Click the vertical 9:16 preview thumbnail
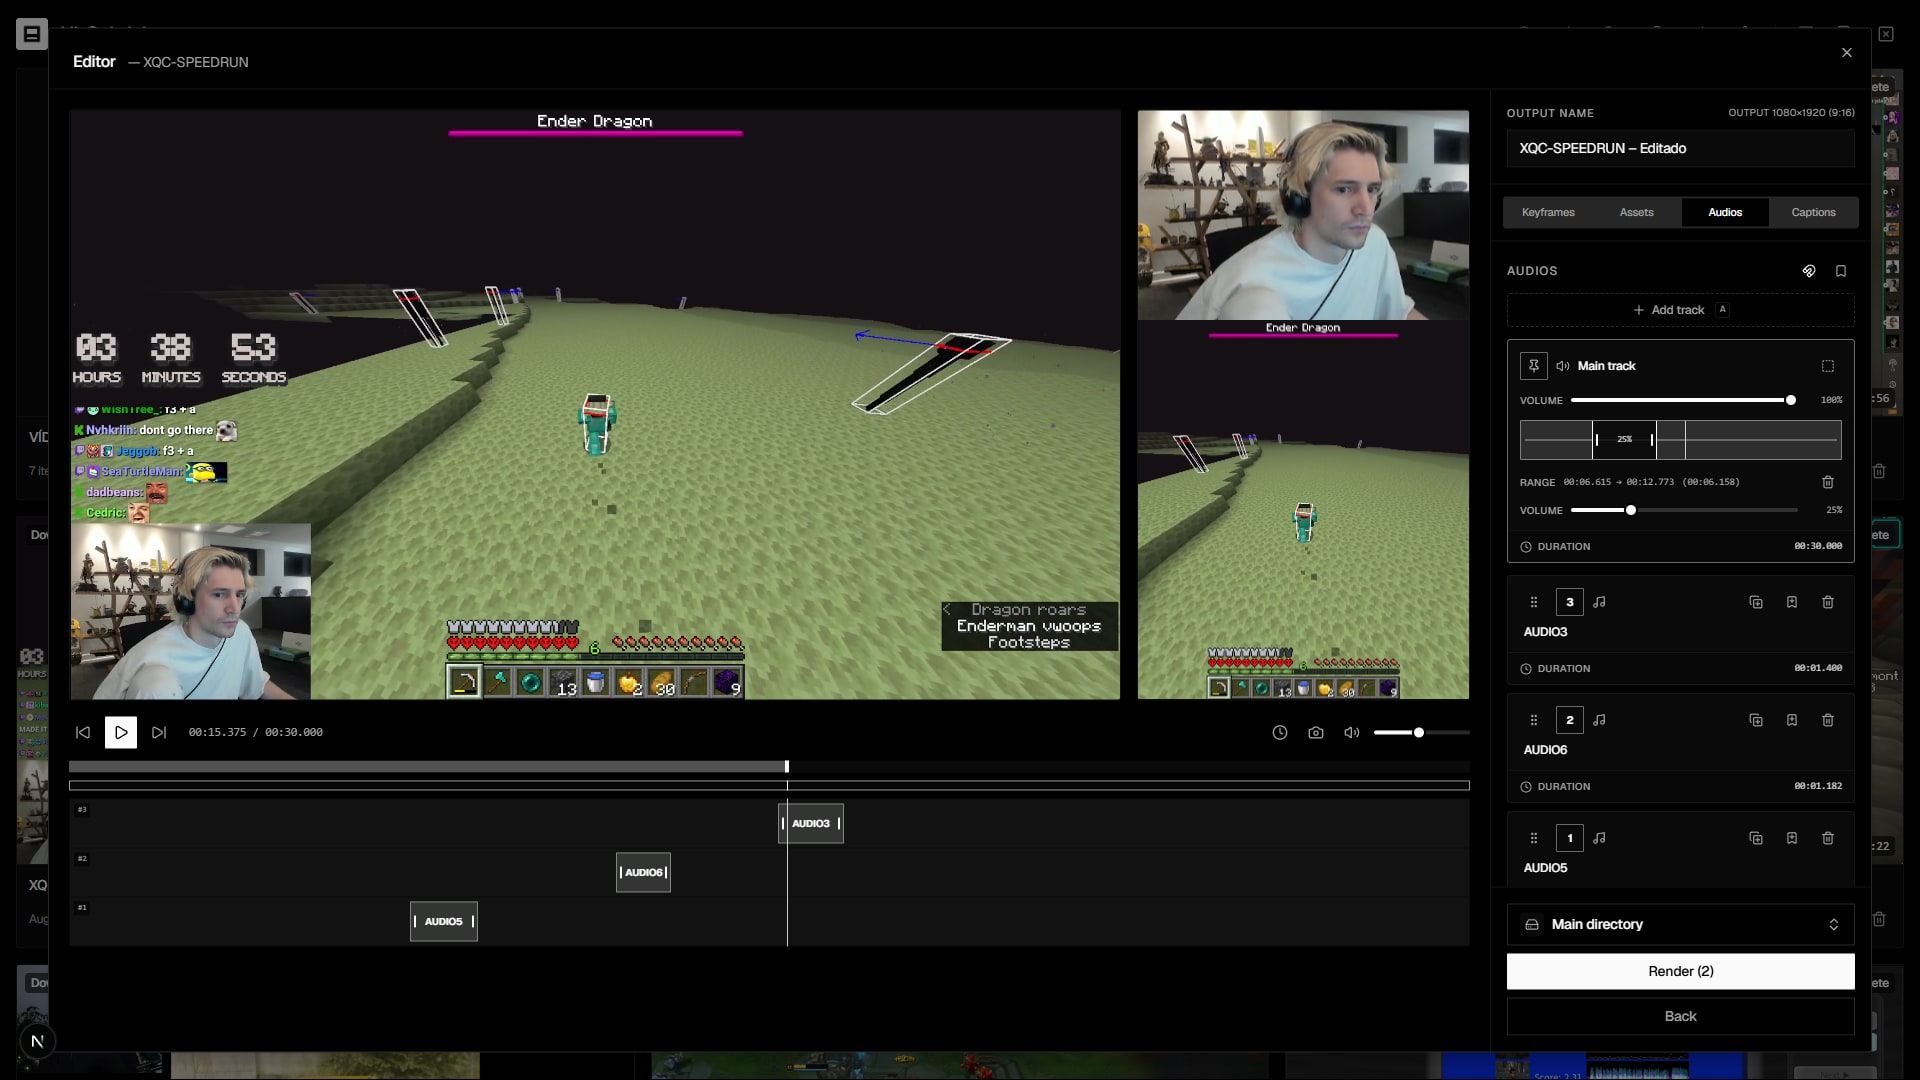The image size is (1920, 1080). [x=1303, y=405]
